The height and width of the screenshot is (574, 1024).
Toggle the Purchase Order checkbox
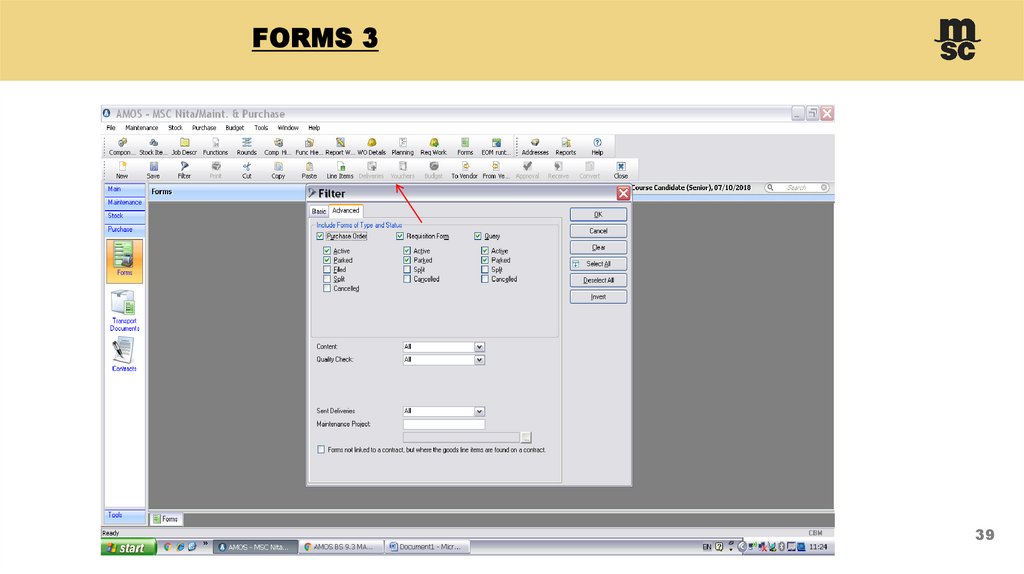[x=320, y=236]
